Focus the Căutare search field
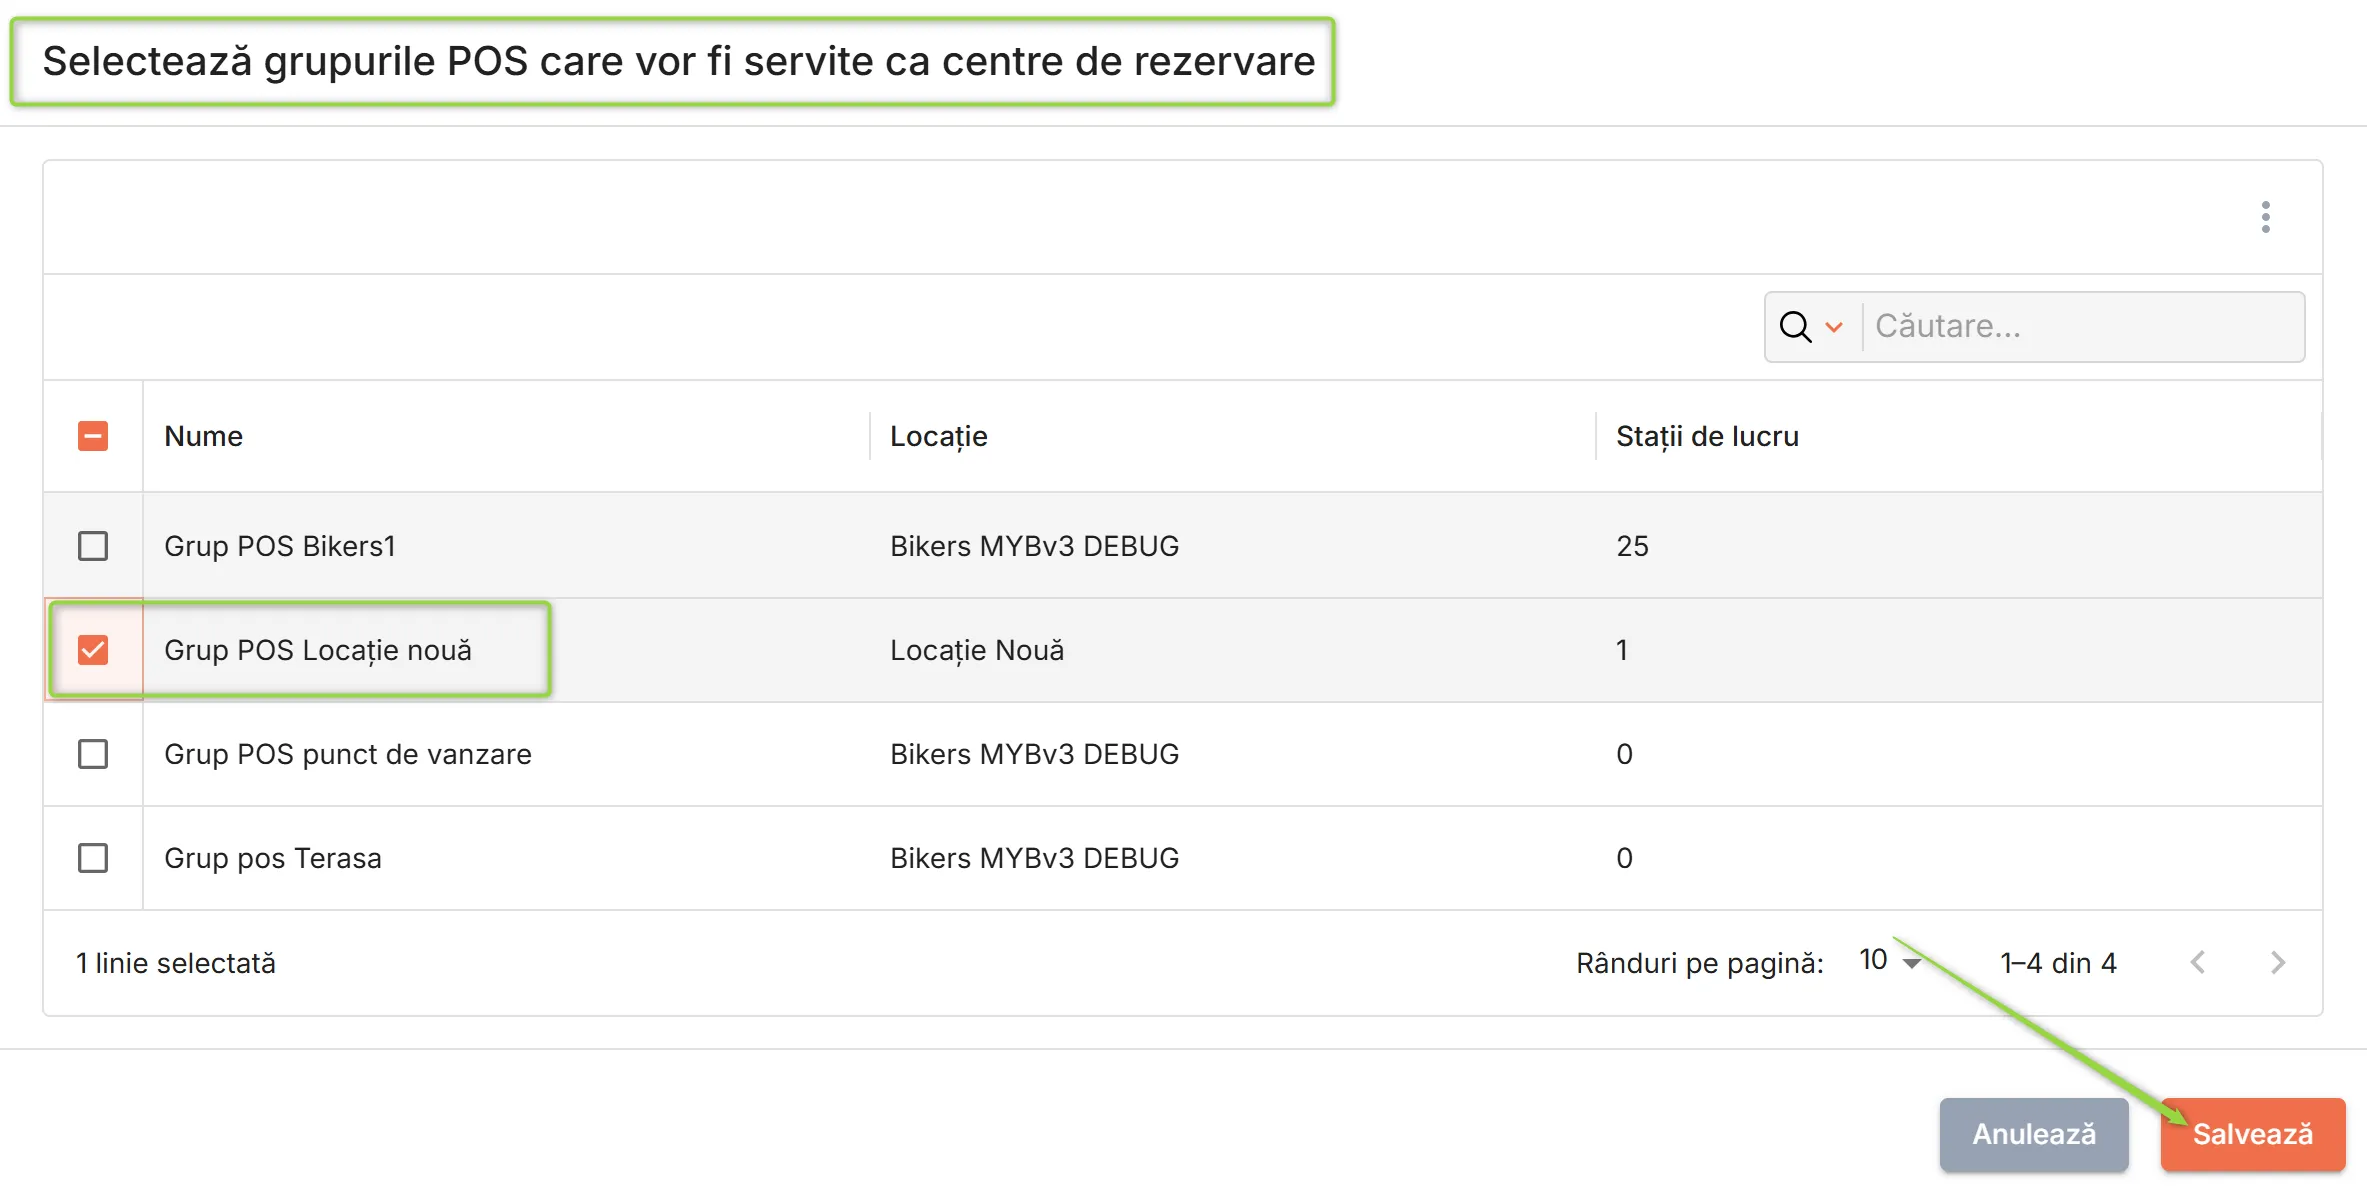 click(2085, 327)
